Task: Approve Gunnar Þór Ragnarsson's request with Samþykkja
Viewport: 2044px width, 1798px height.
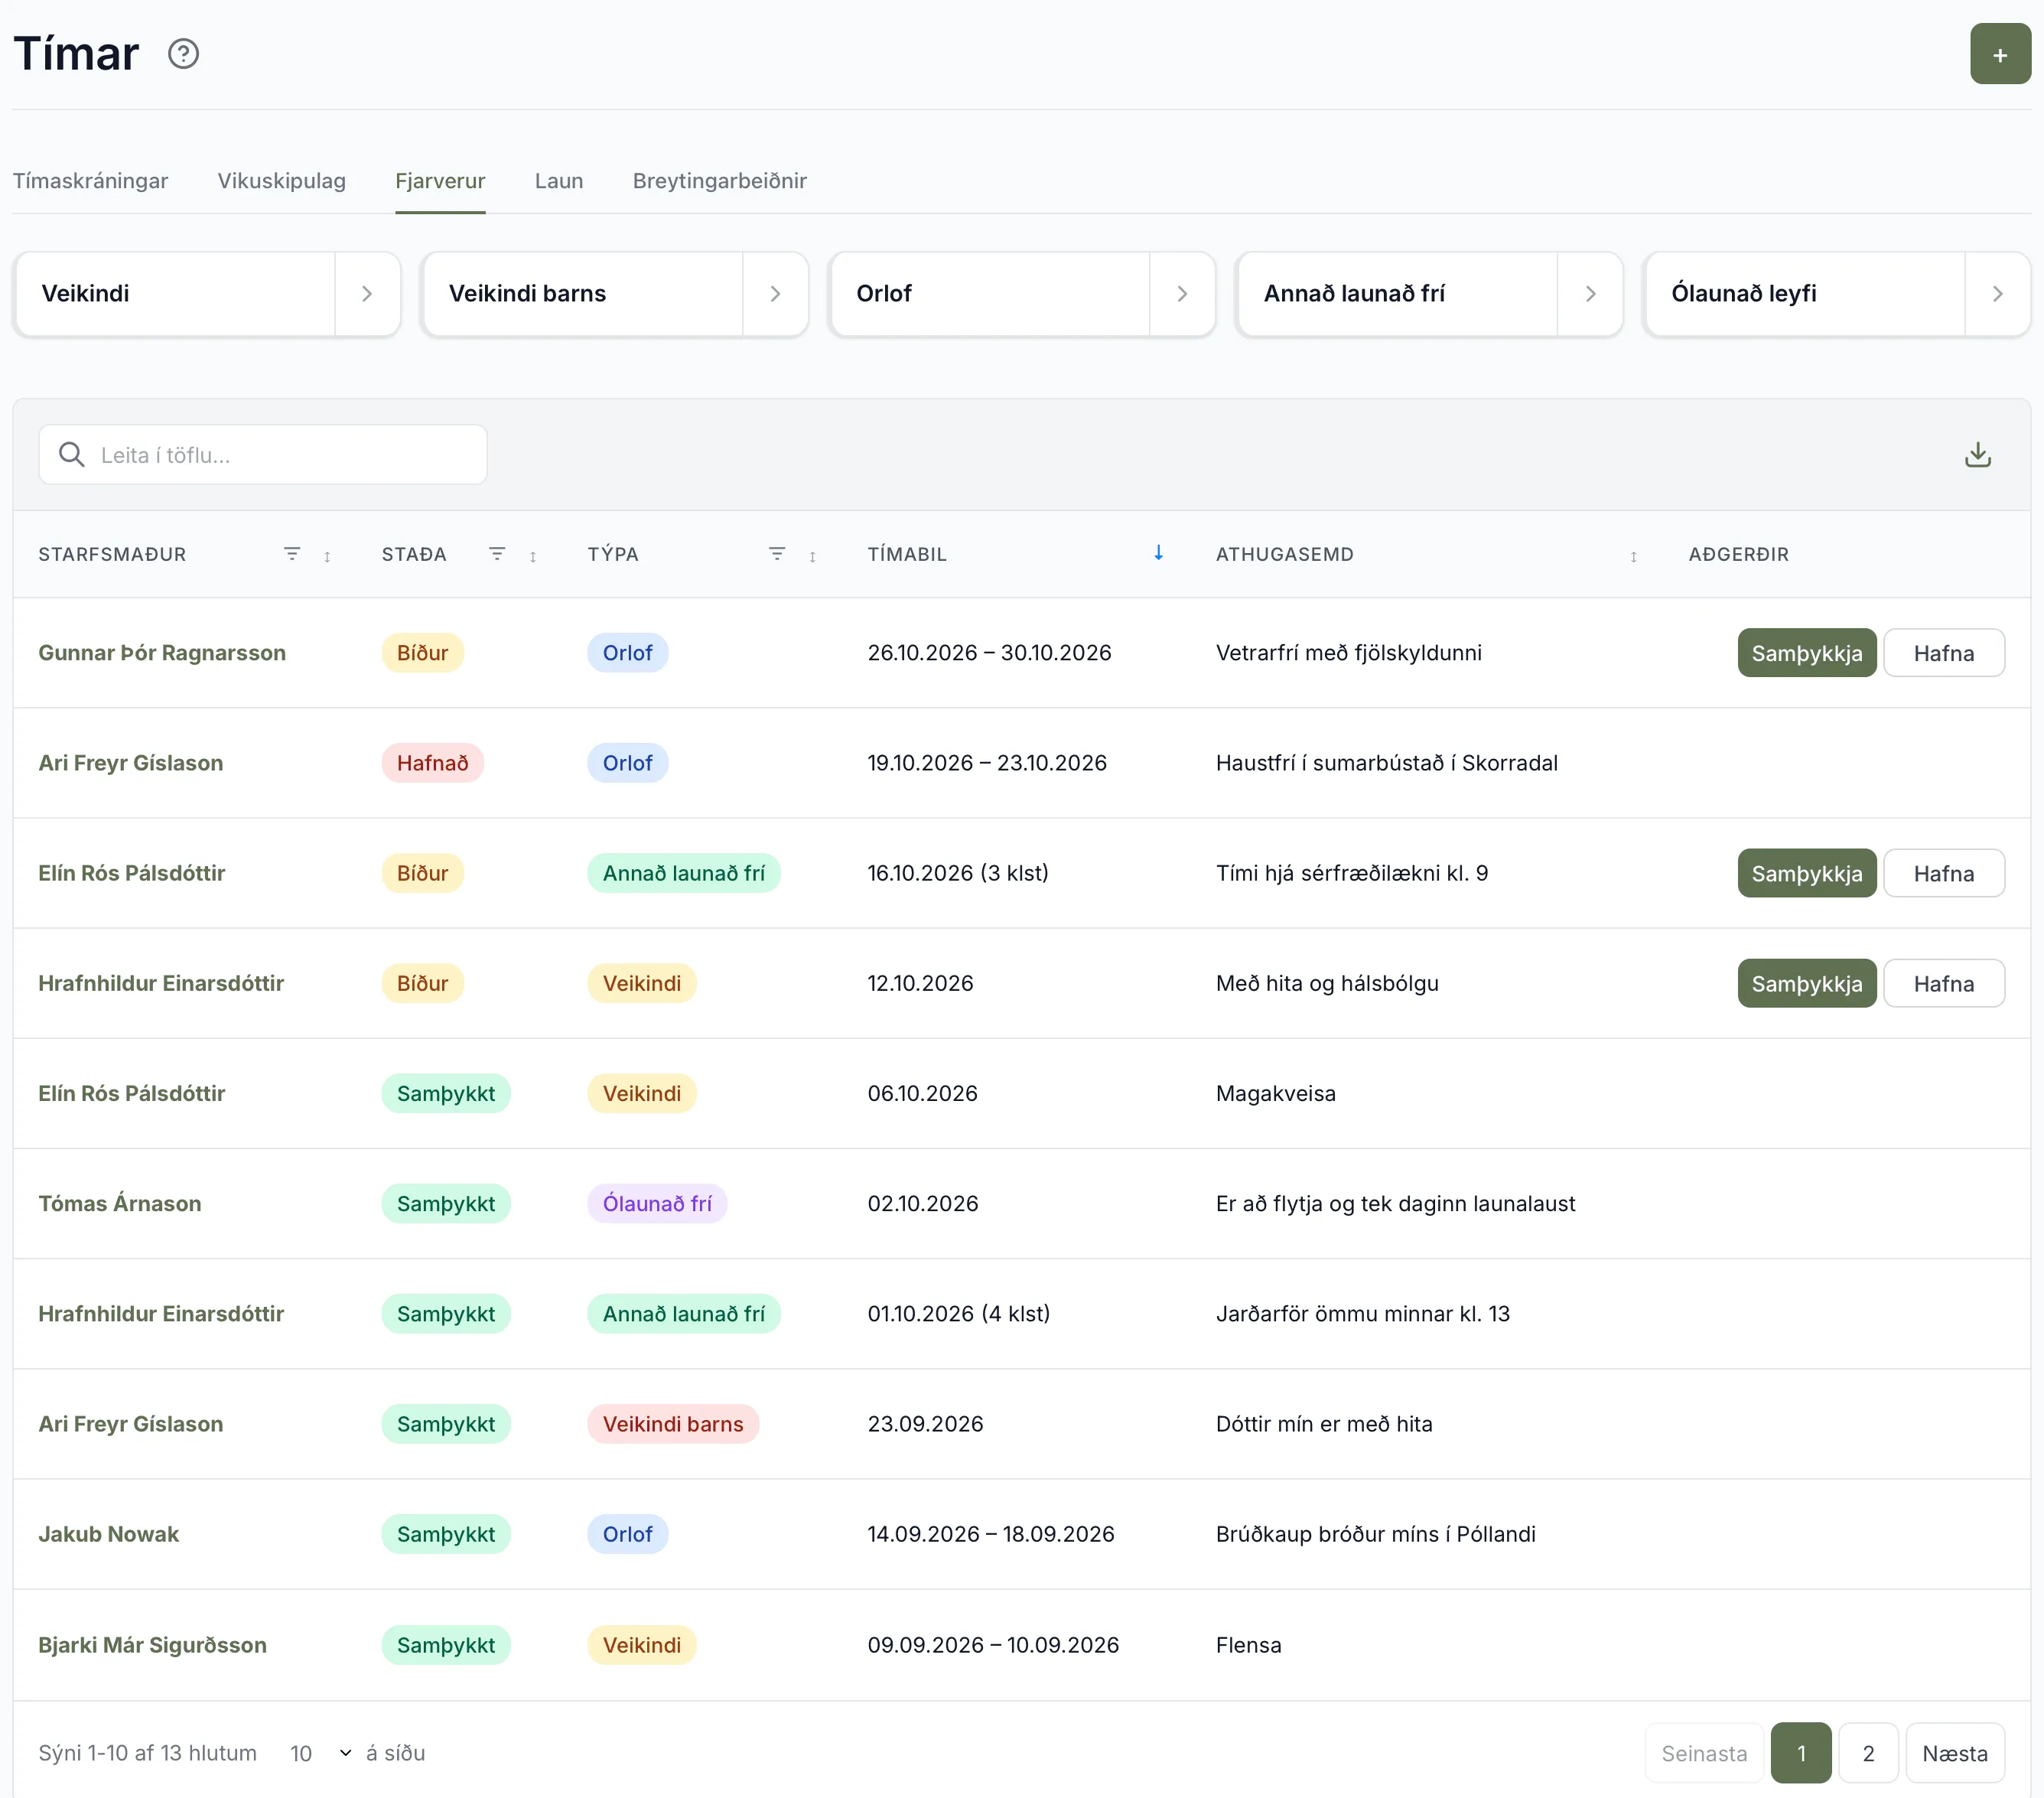Action: point(1806,653)
